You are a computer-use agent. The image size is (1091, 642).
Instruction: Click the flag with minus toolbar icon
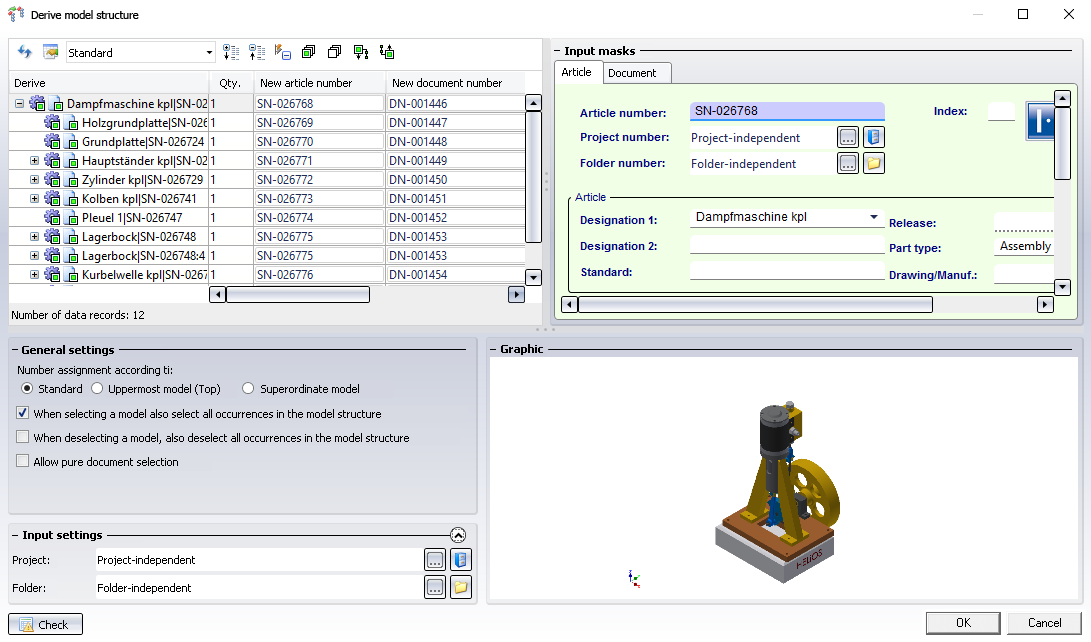[282, 52]
